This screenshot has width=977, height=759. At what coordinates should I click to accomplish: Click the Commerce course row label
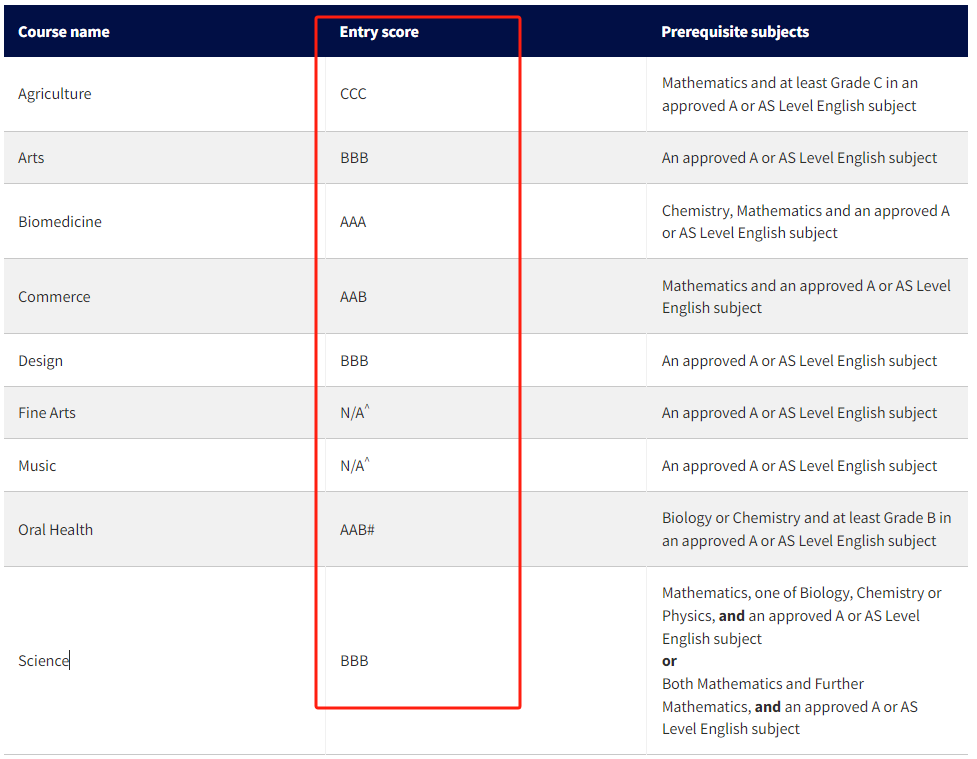tap(54, 297)
